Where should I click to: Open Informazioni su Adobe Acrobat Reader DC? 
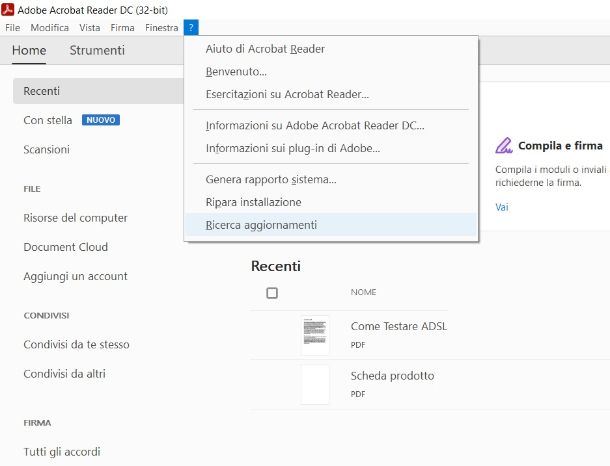(x=314, y=125)
